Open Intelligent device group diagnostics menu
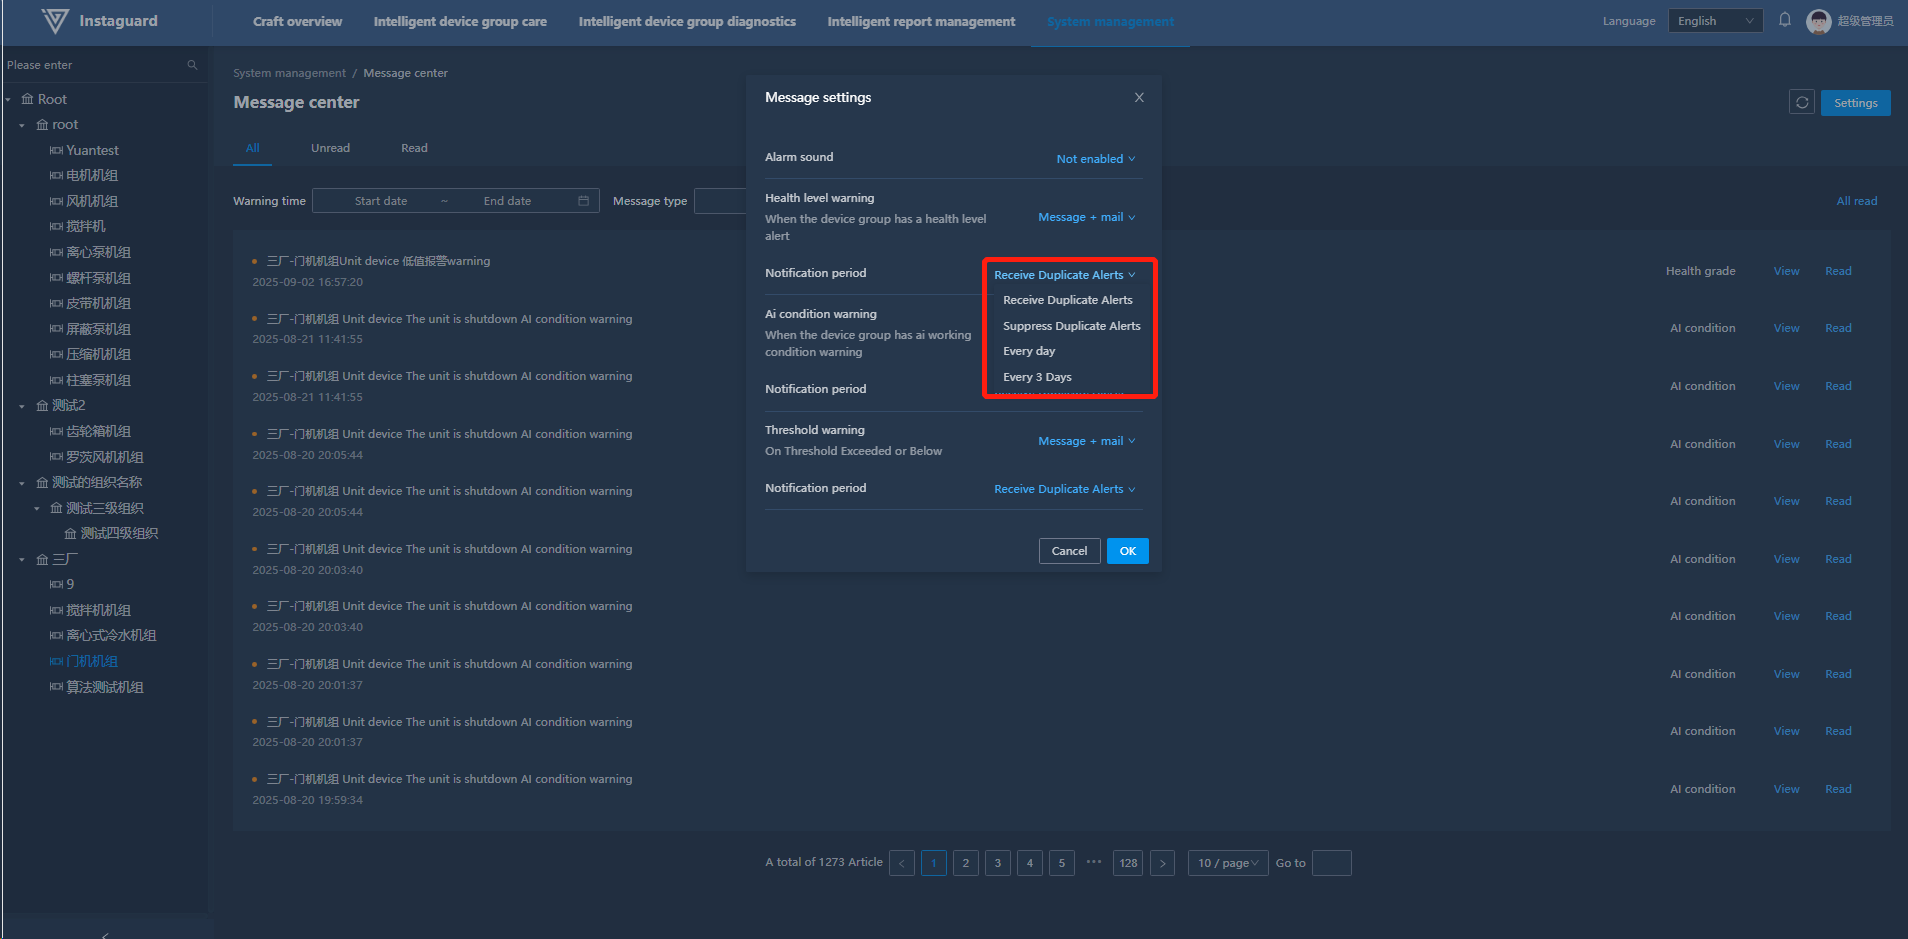Screen dimensions: 1908x939 [x=687, y=21]
